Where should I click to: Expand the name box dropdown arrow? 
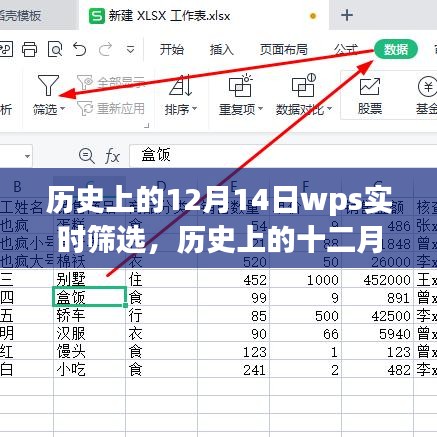(27, 156)
